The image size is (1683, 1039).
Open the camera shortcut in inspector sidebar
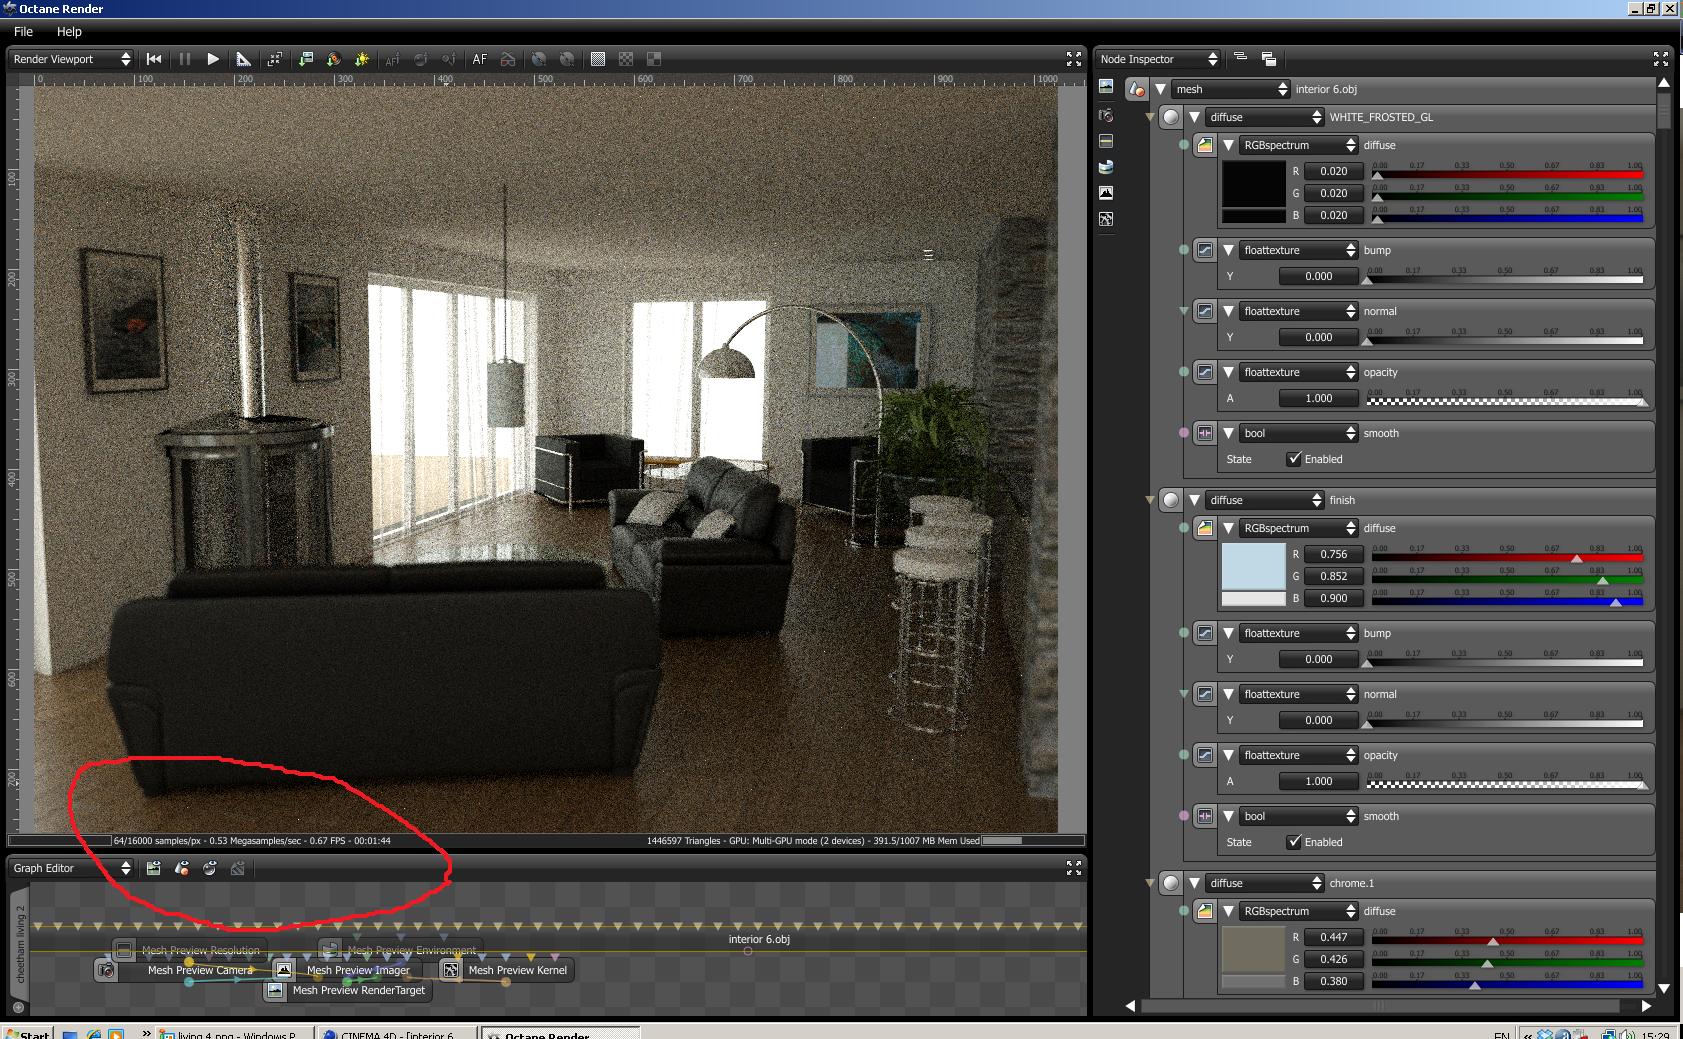(1106, 115)
